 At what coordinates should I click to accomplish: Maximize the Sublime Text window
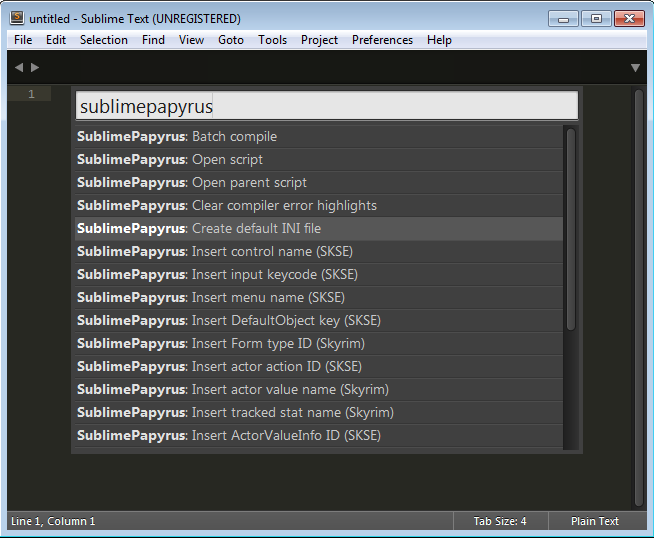[596, 19]
